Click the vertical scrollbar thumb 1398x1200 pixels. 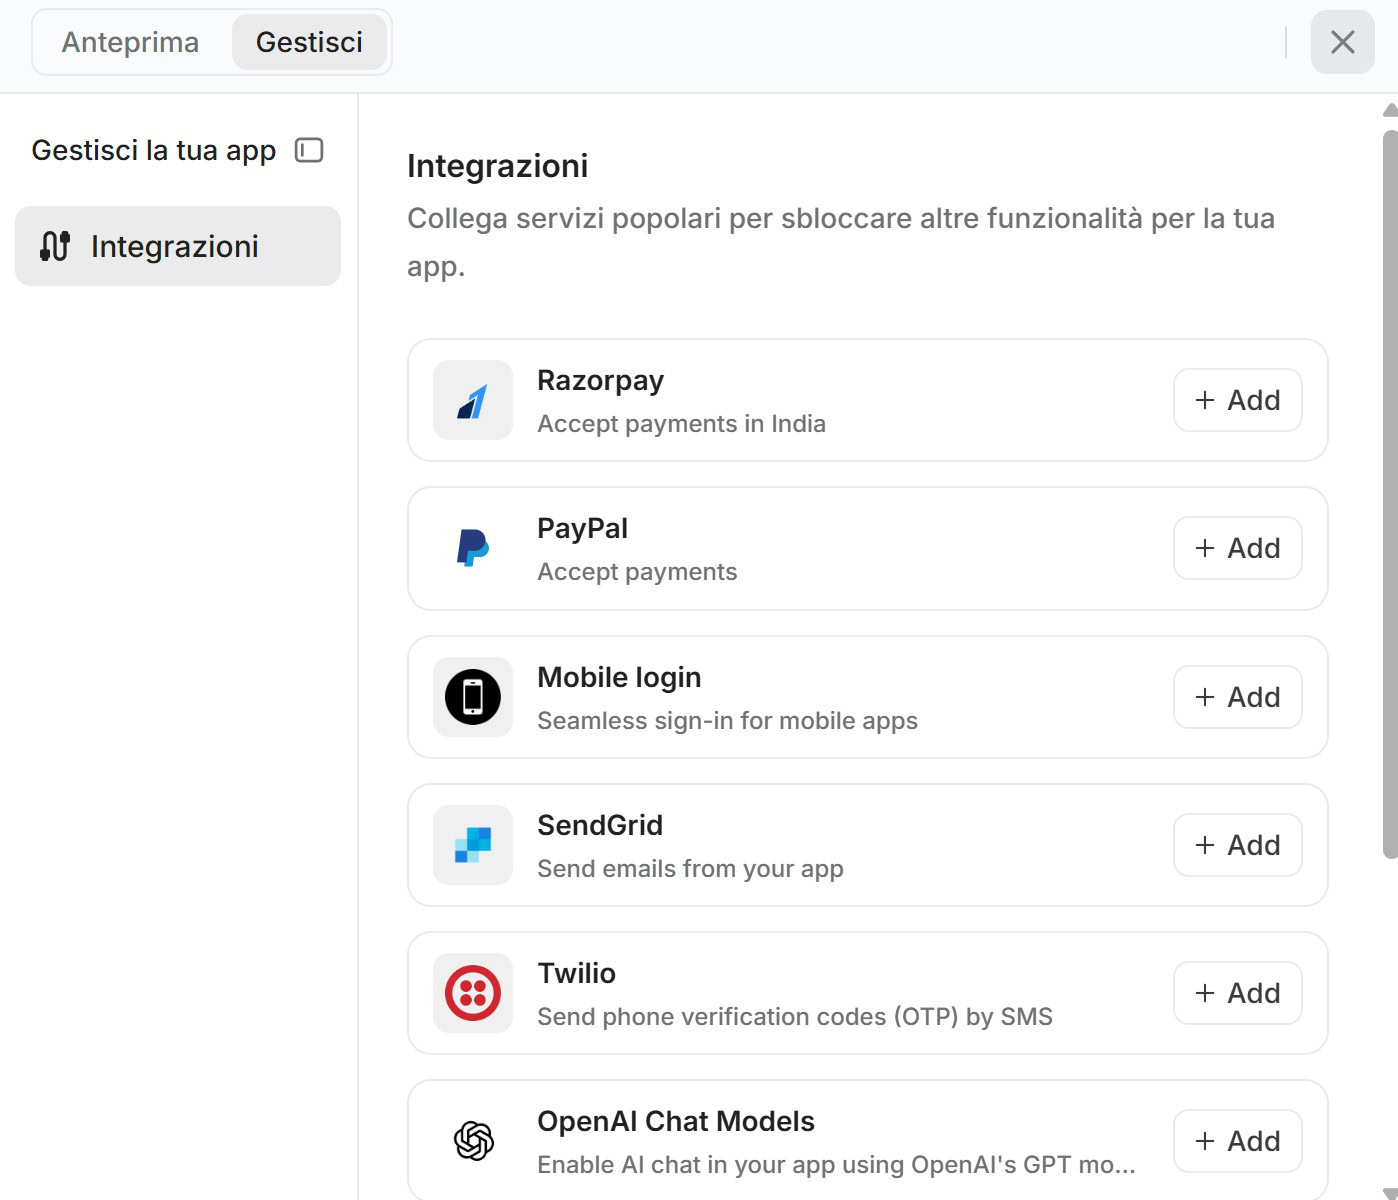[1390, 494]
